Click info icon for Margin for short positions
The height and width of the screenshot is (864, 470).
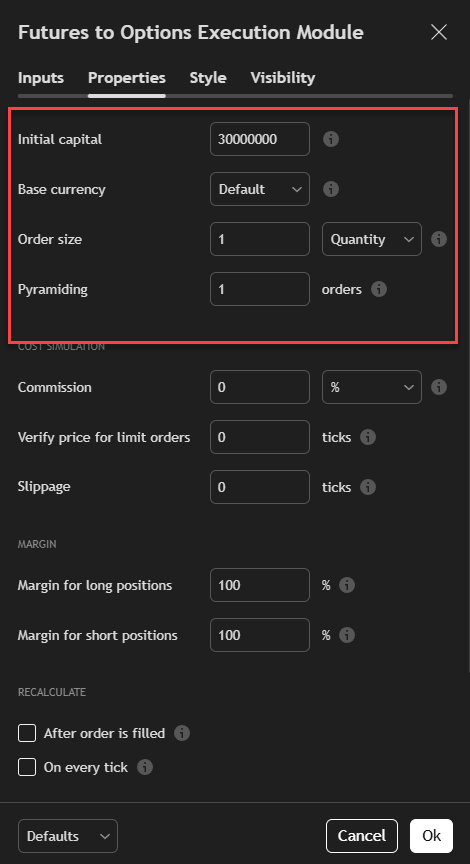click(x=347, y=635)
